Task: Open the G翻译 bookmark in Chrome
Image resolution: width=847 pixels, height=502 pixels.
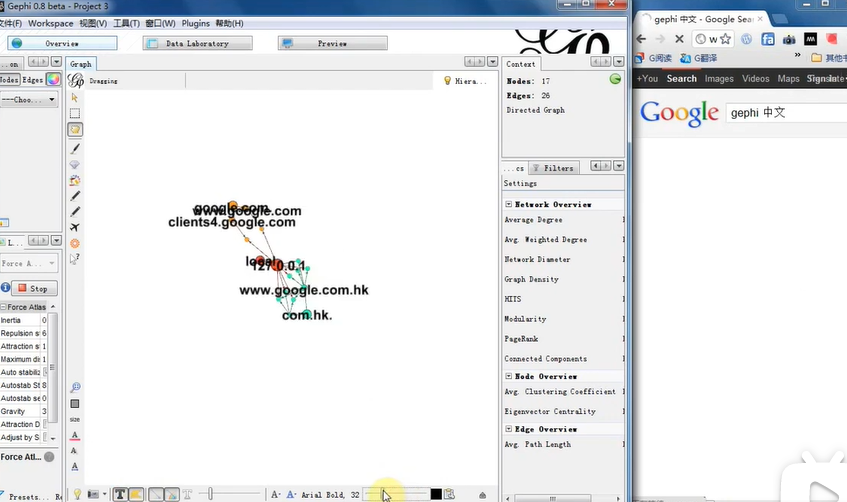Action: coord(699,58)
